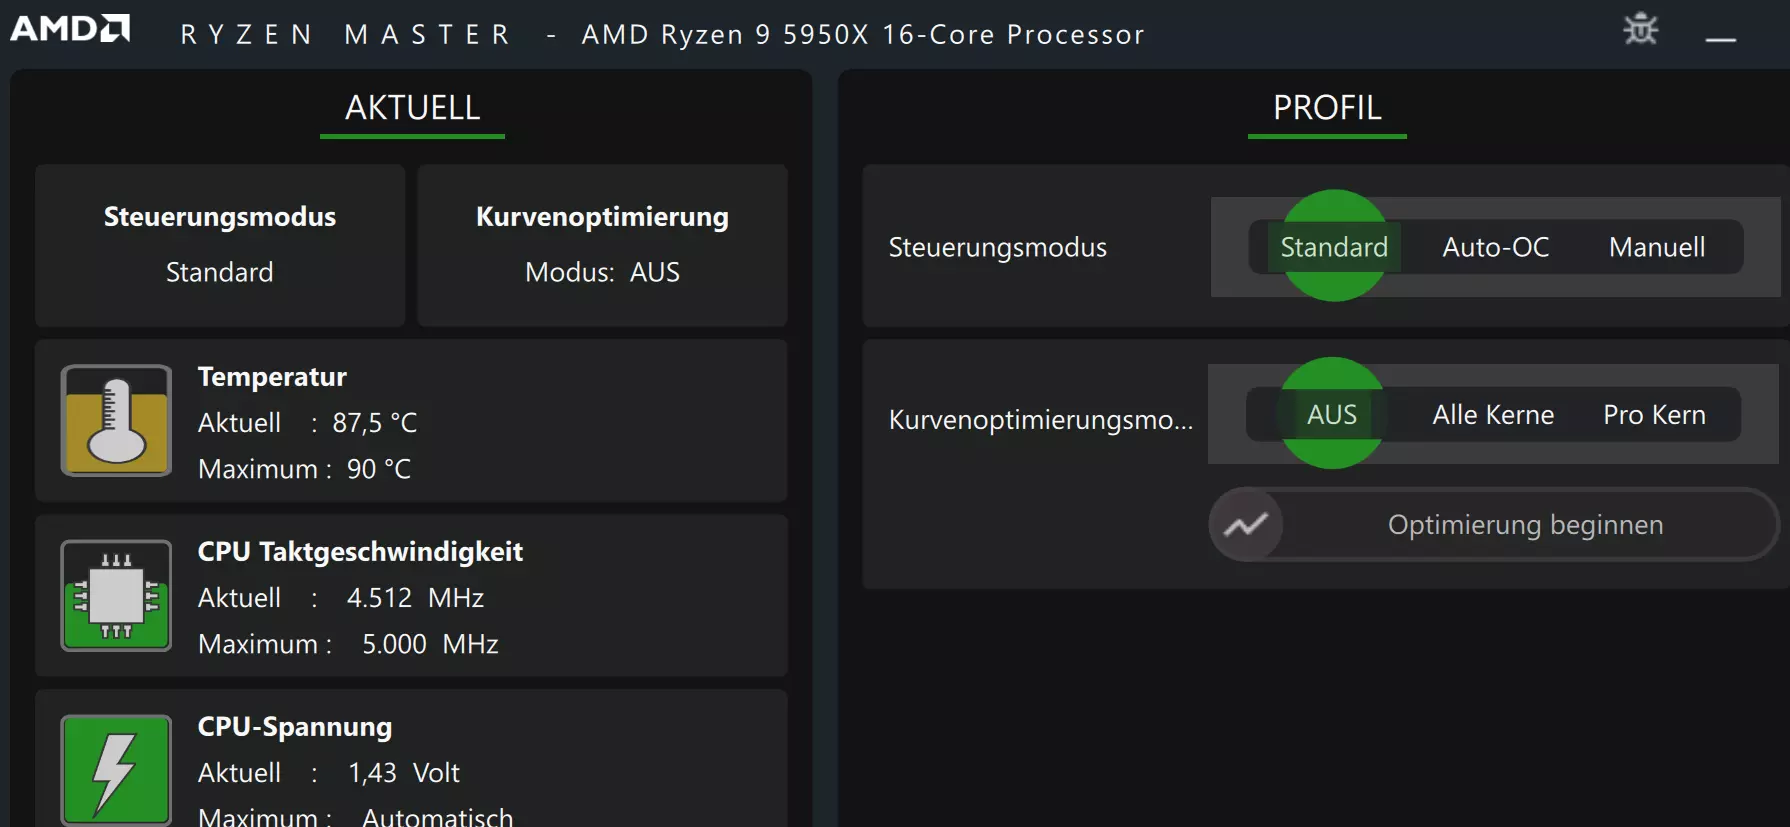Viewport: 1790px width, 827px height.
Task: Click maximum temperature value 90 °C
Action: tap(379, 469)
